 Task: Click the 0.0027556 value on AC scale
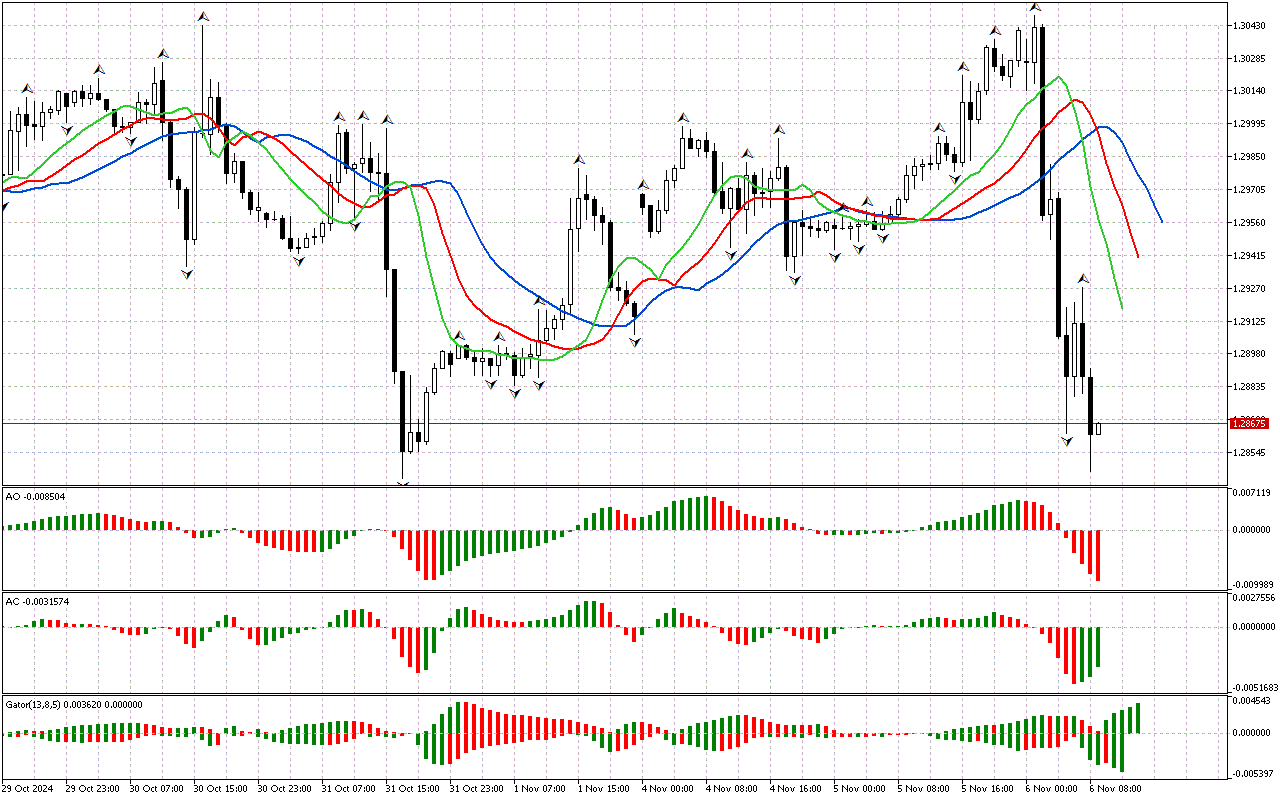(1254, 598)
